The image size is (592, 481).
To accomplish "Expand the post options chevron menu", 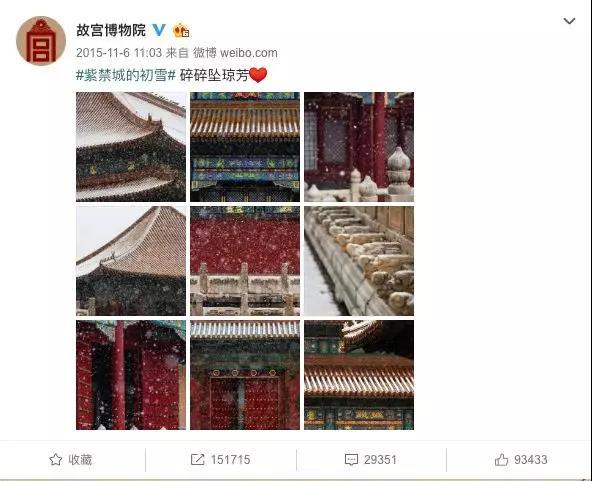I will [569, 21].
